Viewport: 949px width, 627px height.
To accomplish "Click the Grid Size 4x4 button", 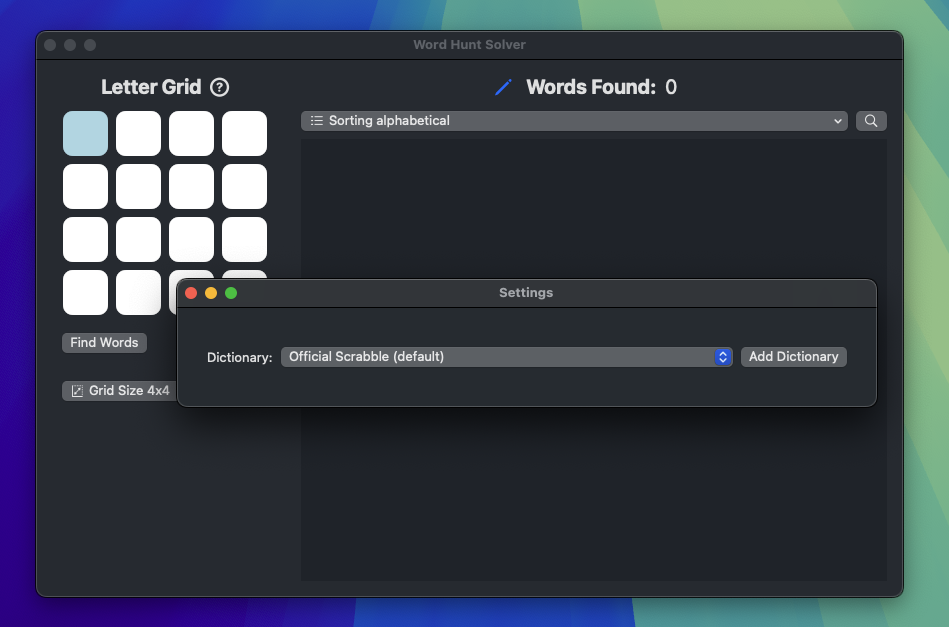I will 120,391.
